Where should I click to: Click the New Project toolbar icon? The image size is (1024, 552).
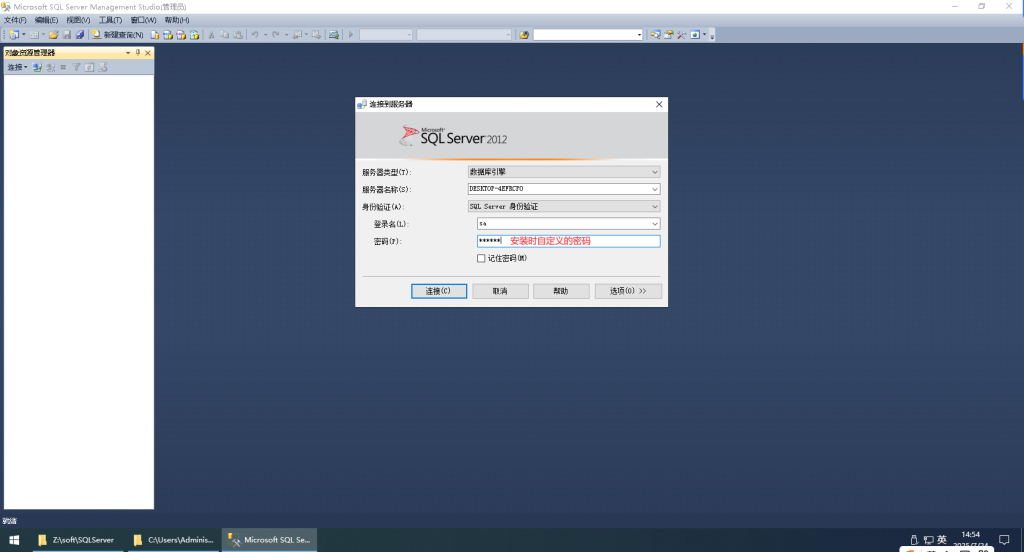tap(14, 35)
